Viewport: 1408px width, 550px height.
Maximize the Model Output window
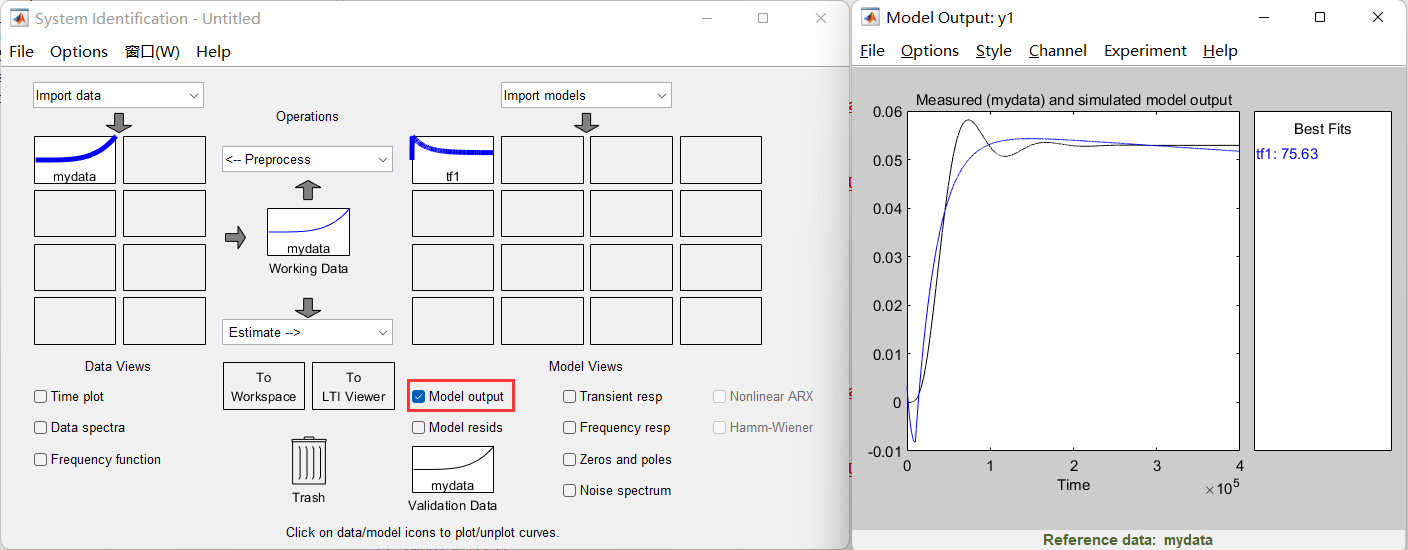tap(1320, 17)
